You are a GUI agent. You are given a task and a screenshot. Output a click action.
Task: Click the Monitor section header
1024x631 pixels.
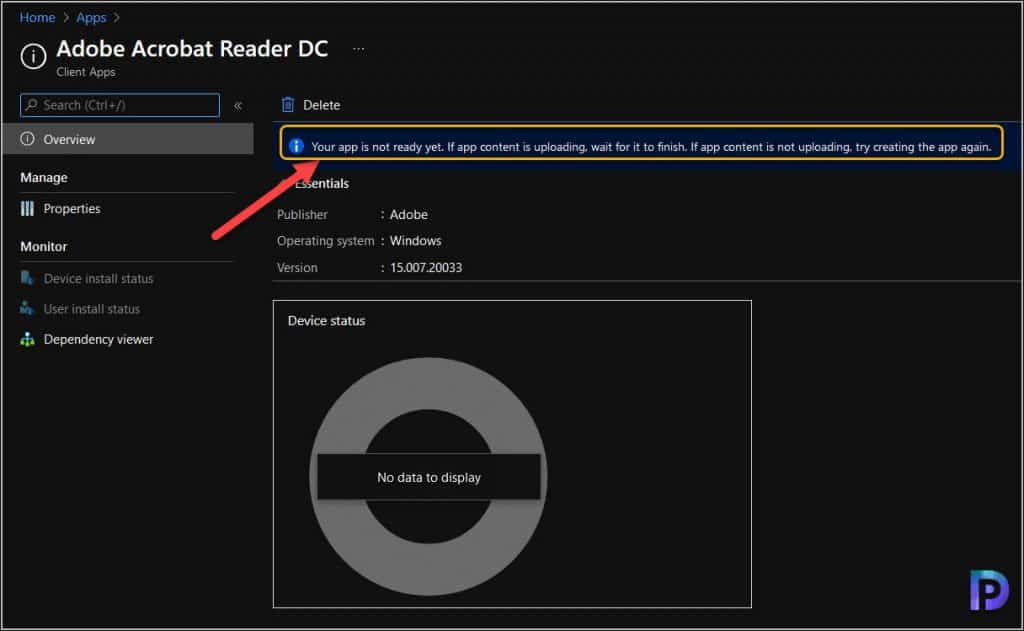click(x=44, y=247)
